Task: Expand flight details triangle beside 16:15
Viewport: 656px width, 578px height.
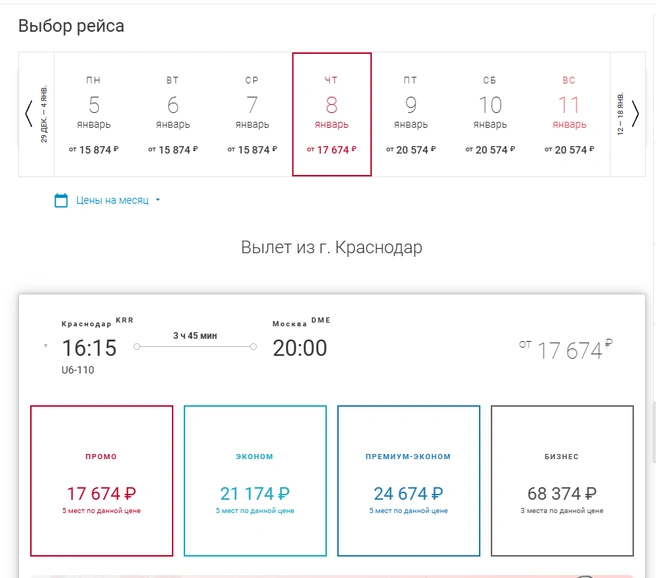Action: tap(46, 345)
